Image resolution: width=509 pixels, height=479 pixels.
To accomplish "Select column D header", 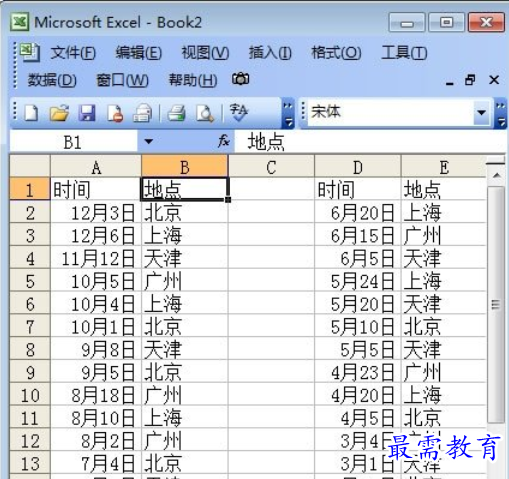I will click(358, 167).
